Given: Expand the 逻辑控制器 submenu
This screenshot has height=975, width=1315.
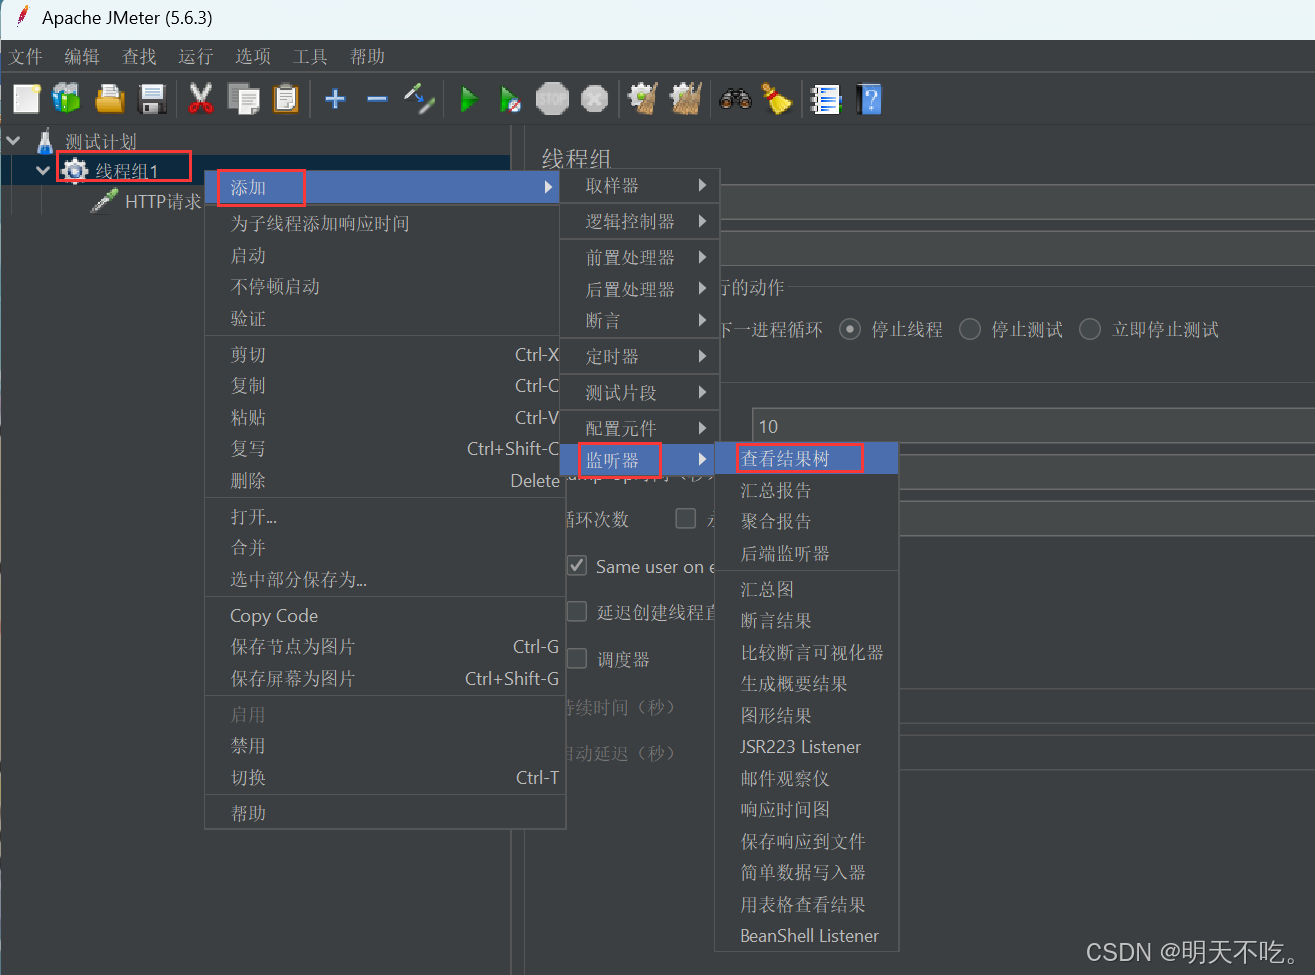Looking at the screenshot, I should pos(639,221).
